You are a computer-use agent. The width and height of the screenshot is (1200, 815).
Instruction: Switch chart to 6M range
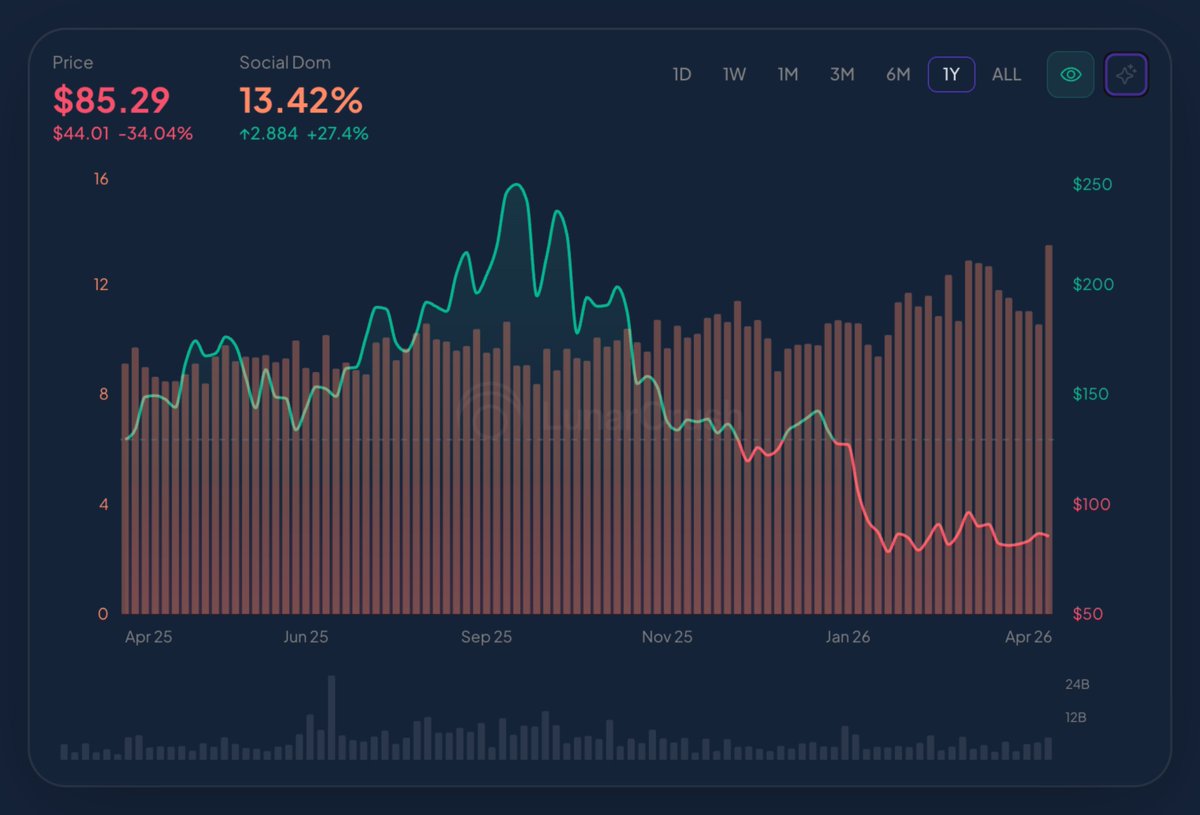[898, 75]
